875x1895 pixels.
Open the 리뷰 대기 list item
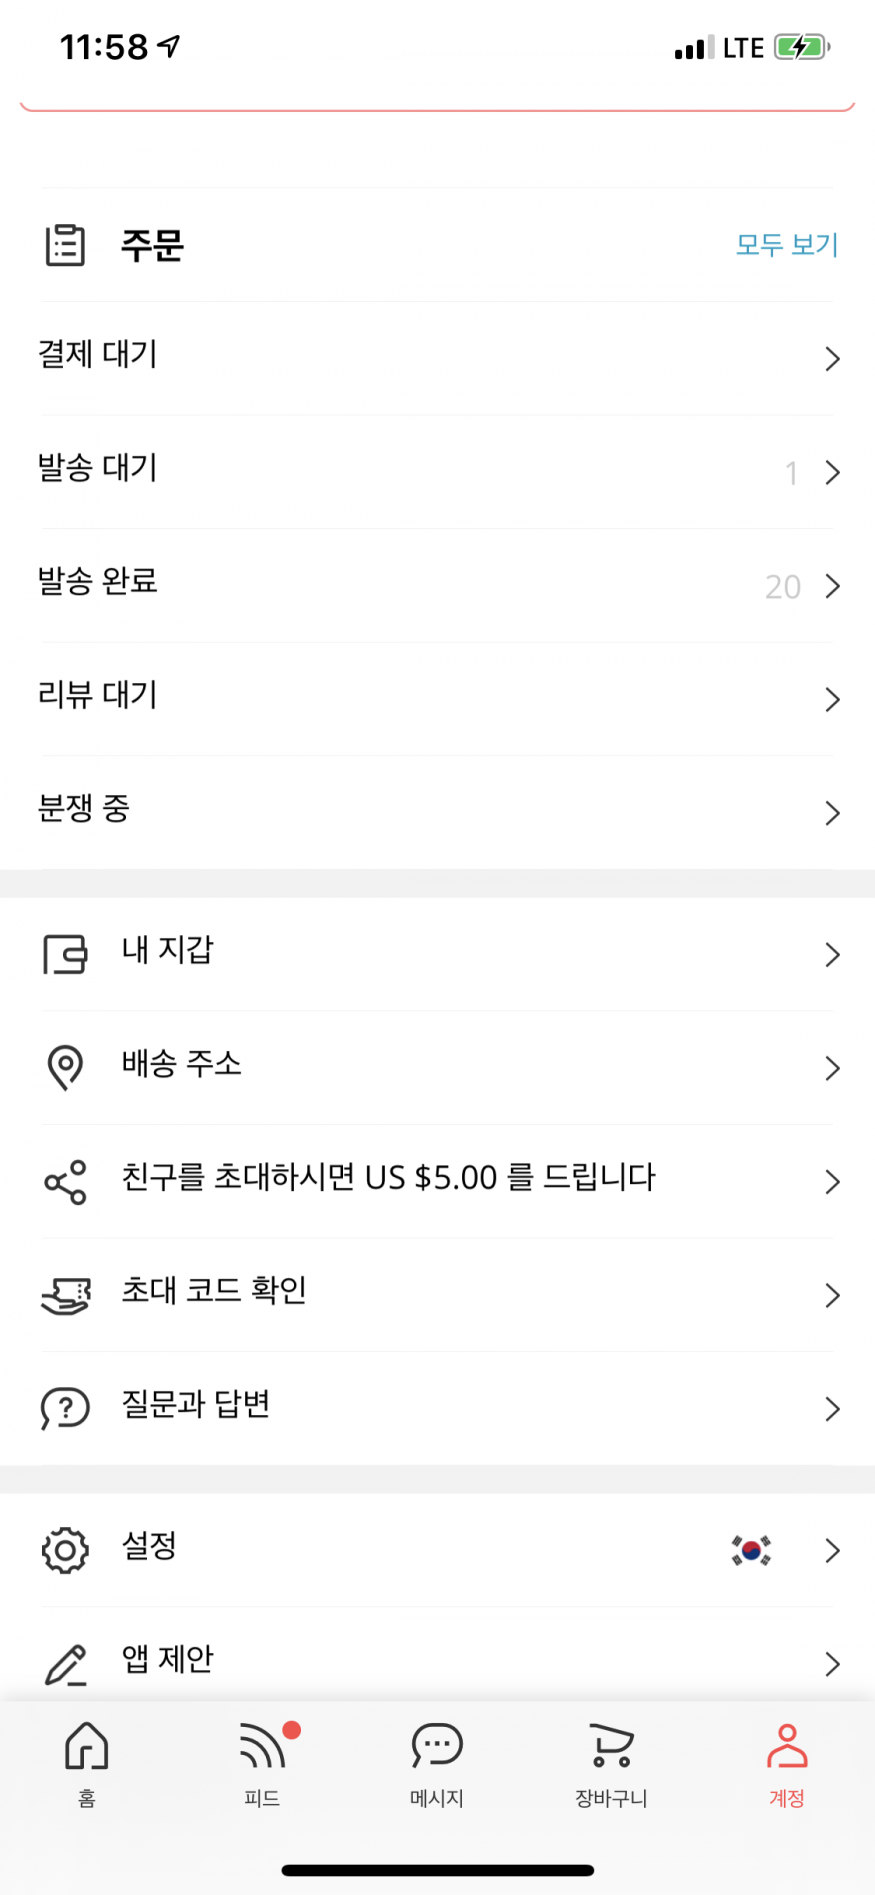tap(98, 695)
